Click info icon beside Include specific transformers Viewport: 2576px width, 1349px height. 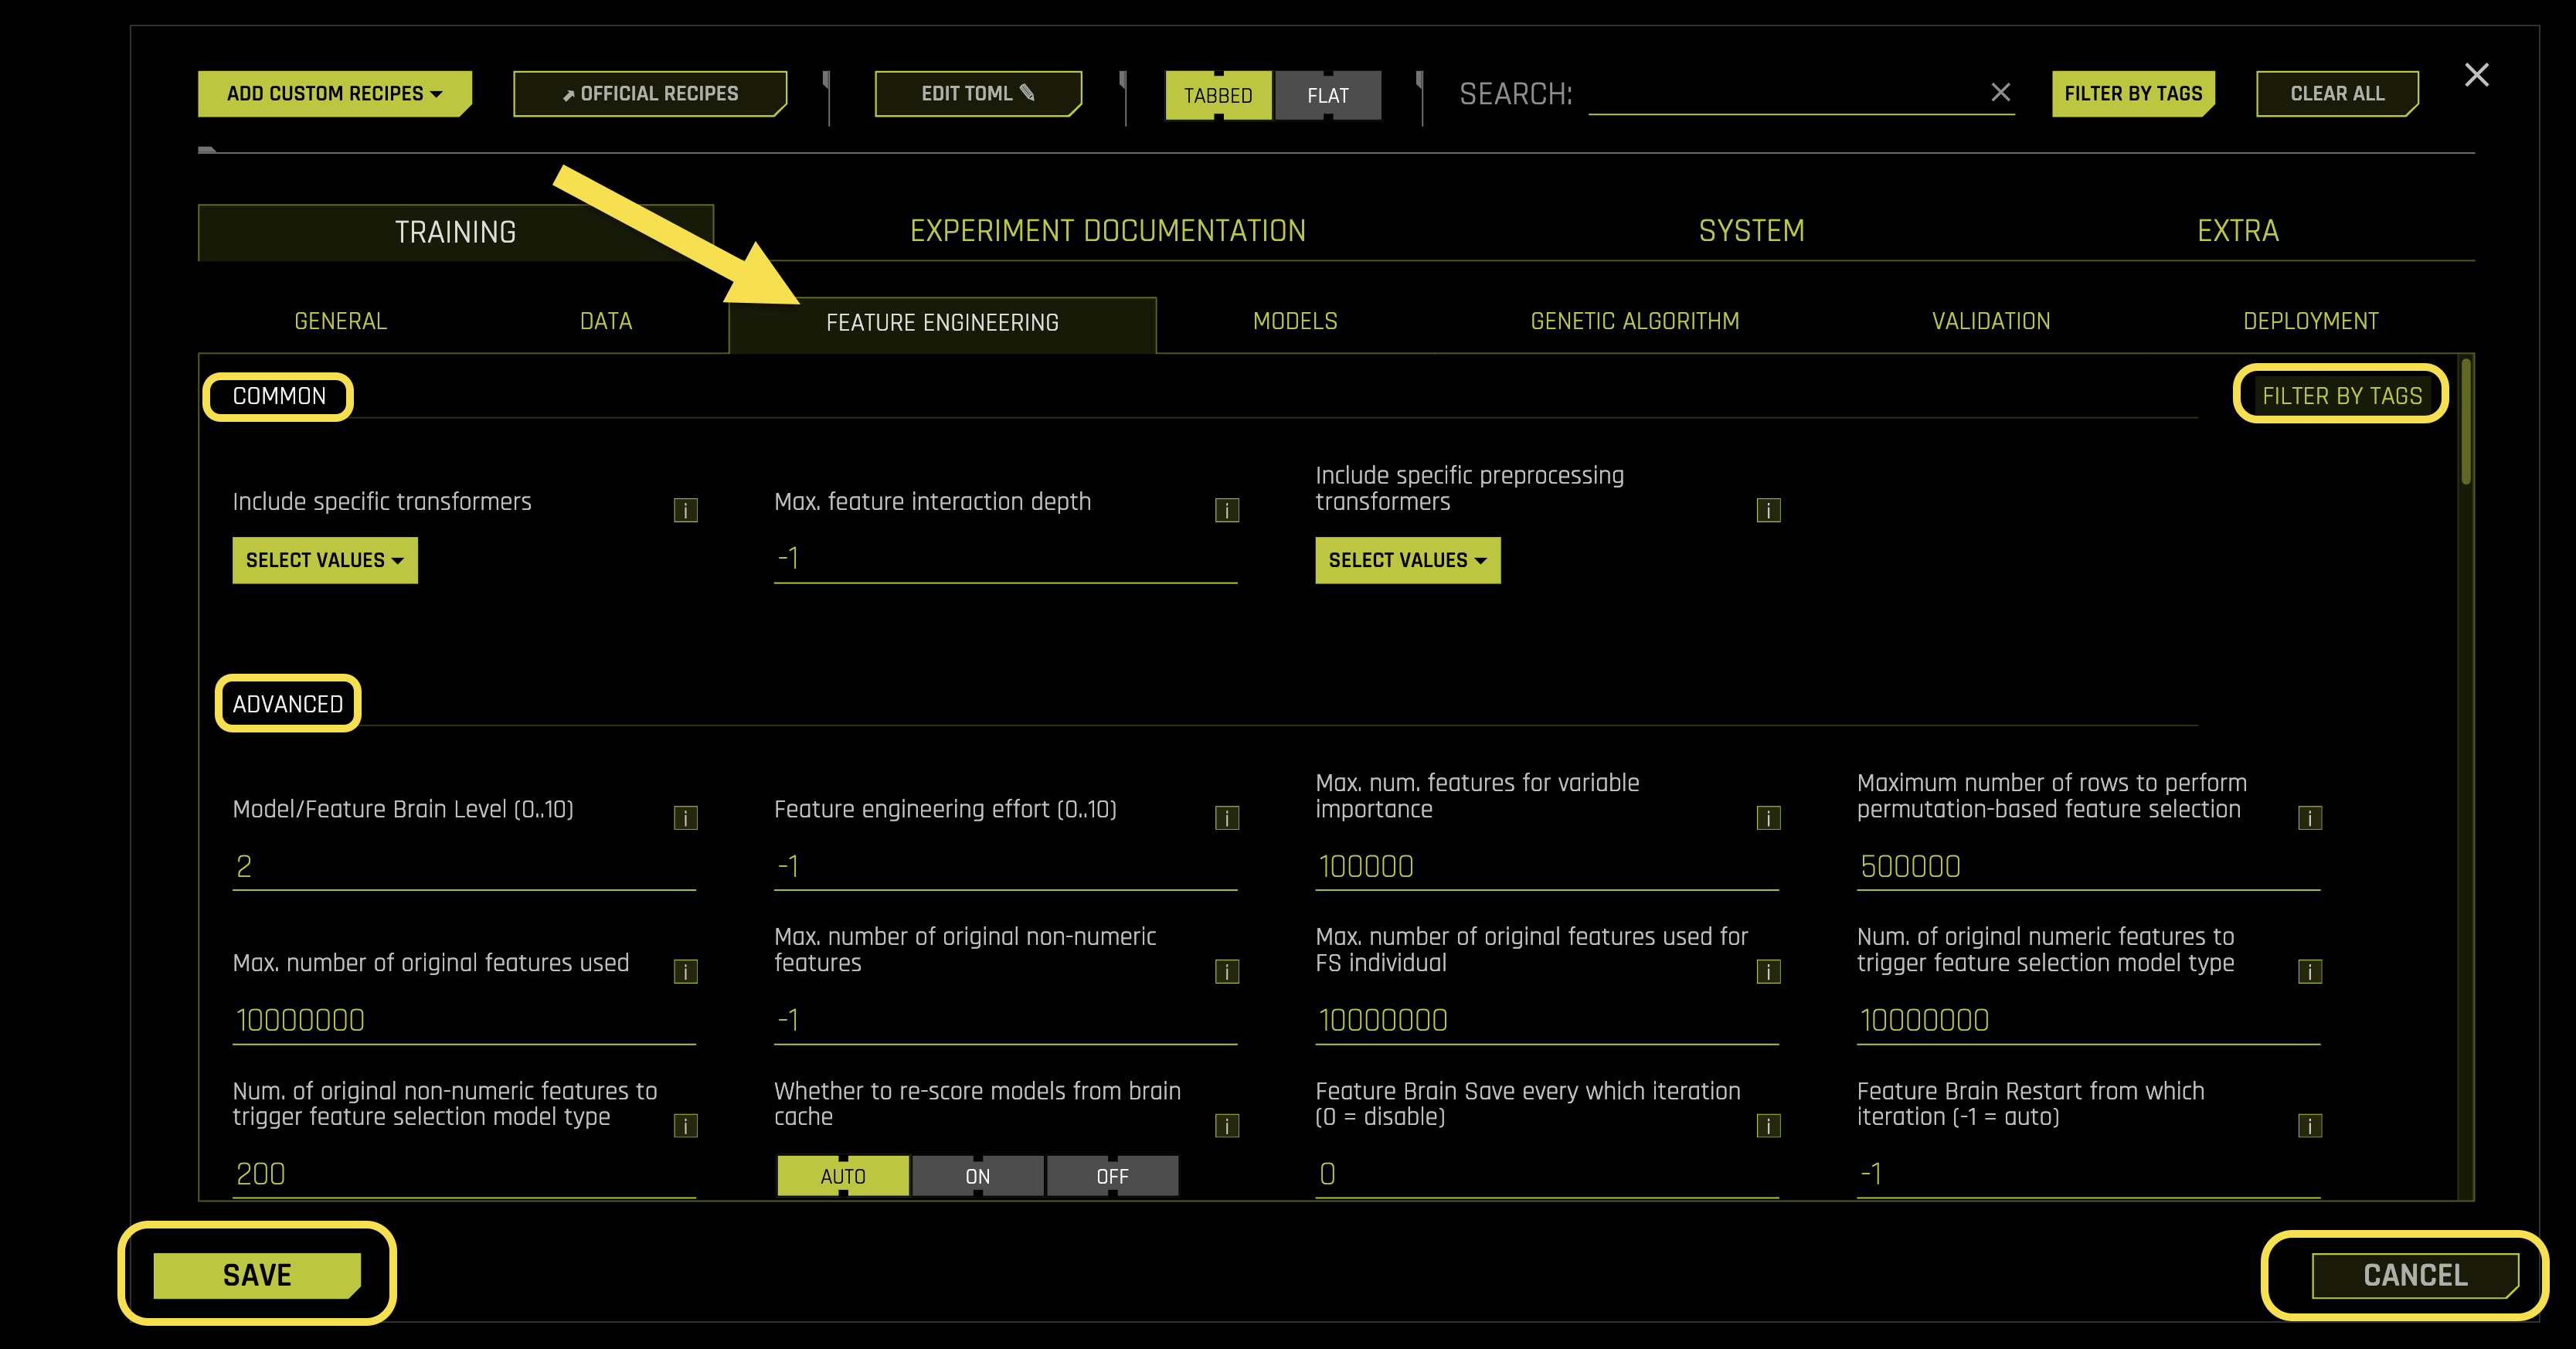pos(686,509)
